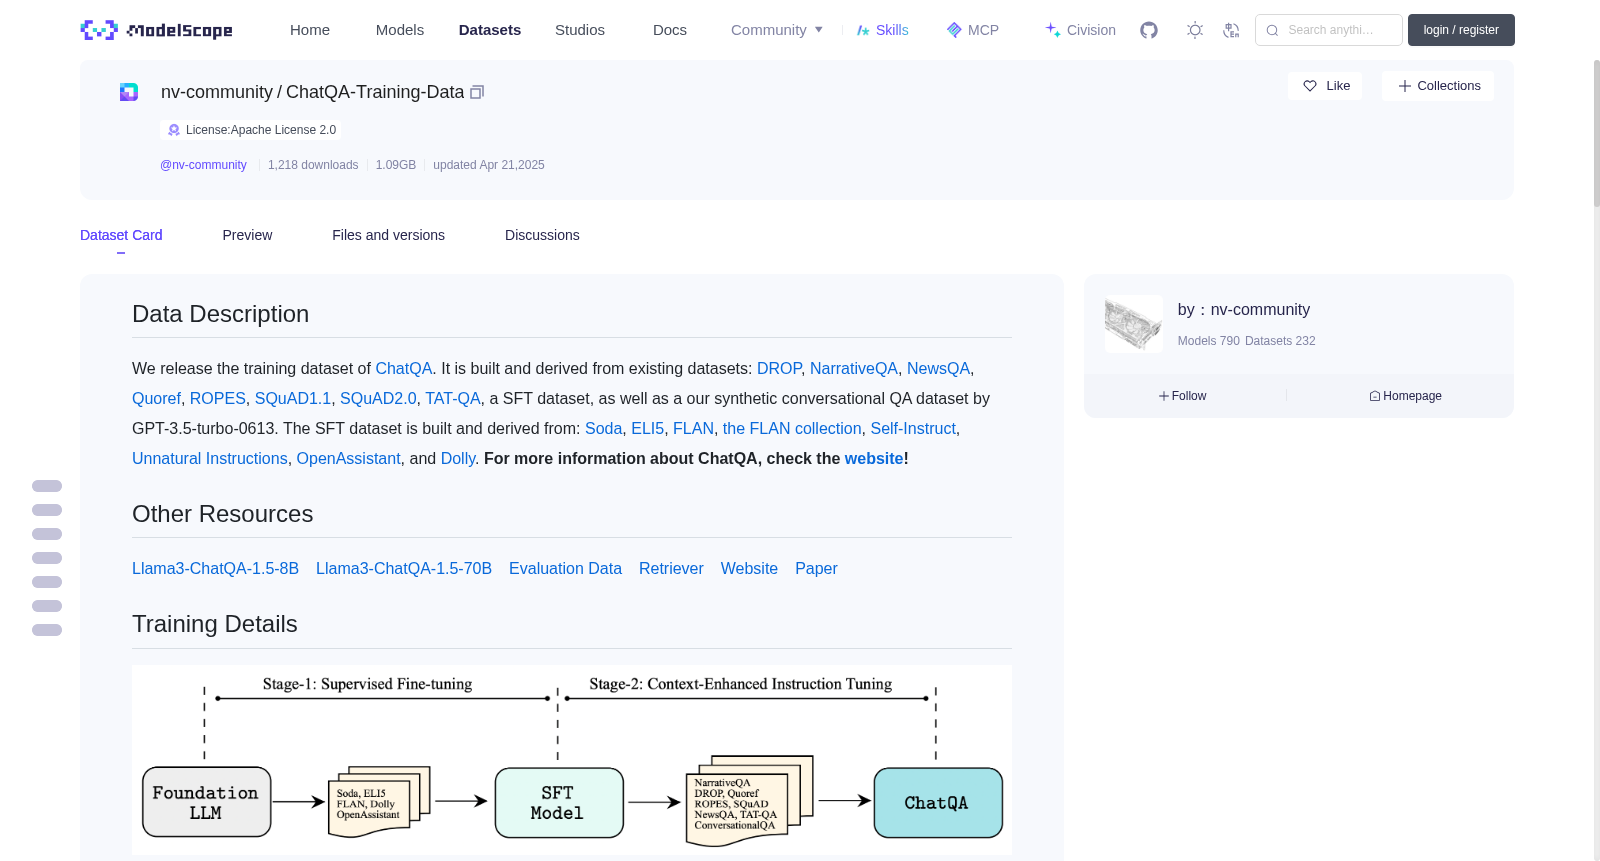Open the Studios menu item
Image resolution: width=1600 pixels, height=861 pixels.
[580, 30]
